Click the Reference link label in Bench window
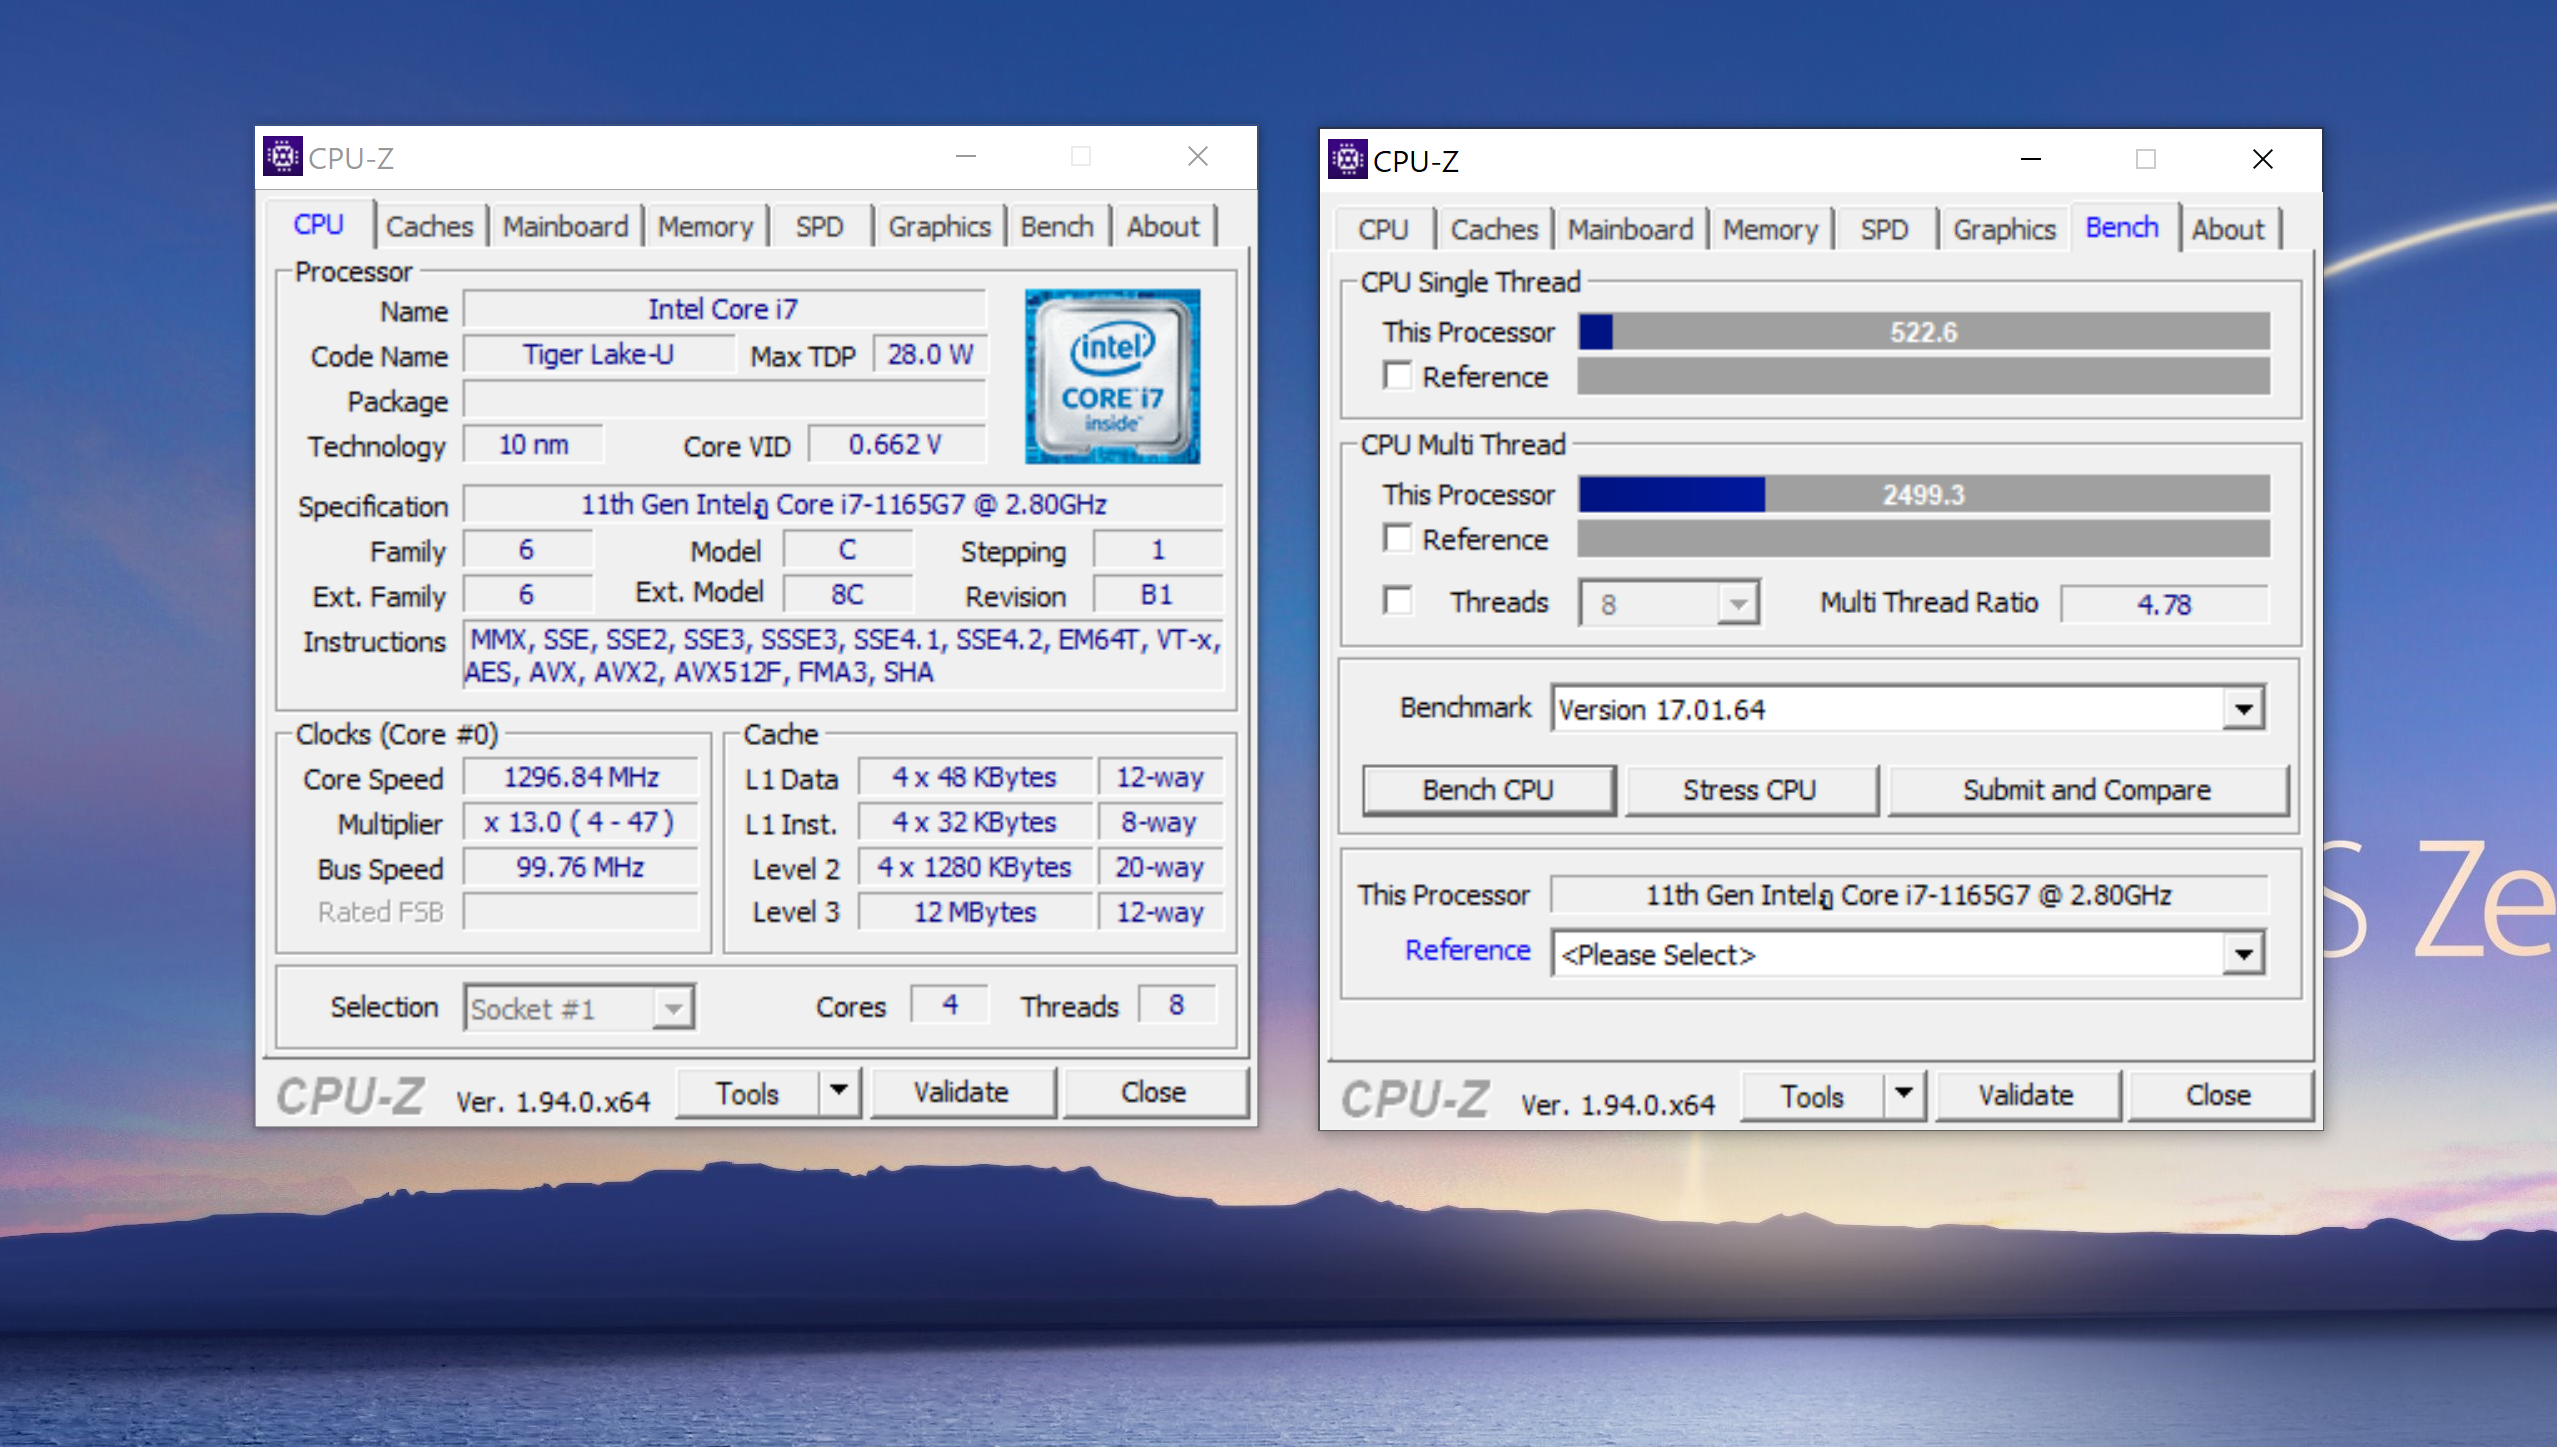 [1467, 950]
